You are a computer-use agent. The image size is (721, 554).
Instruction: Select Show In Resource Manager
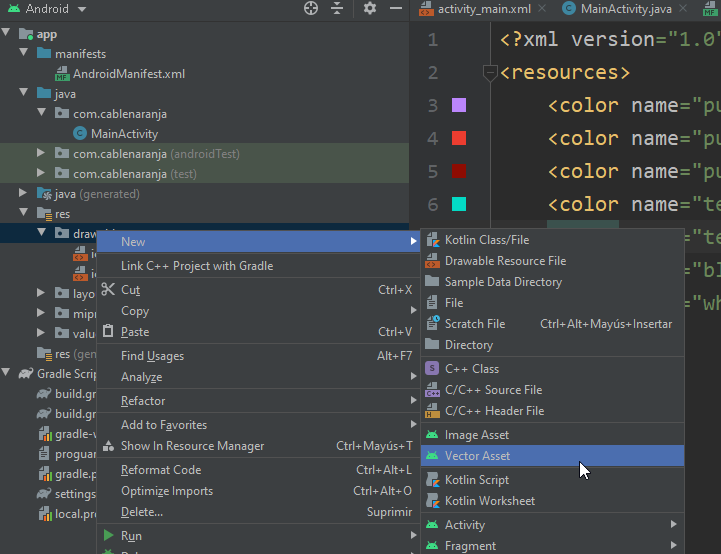tap(258, 446)
